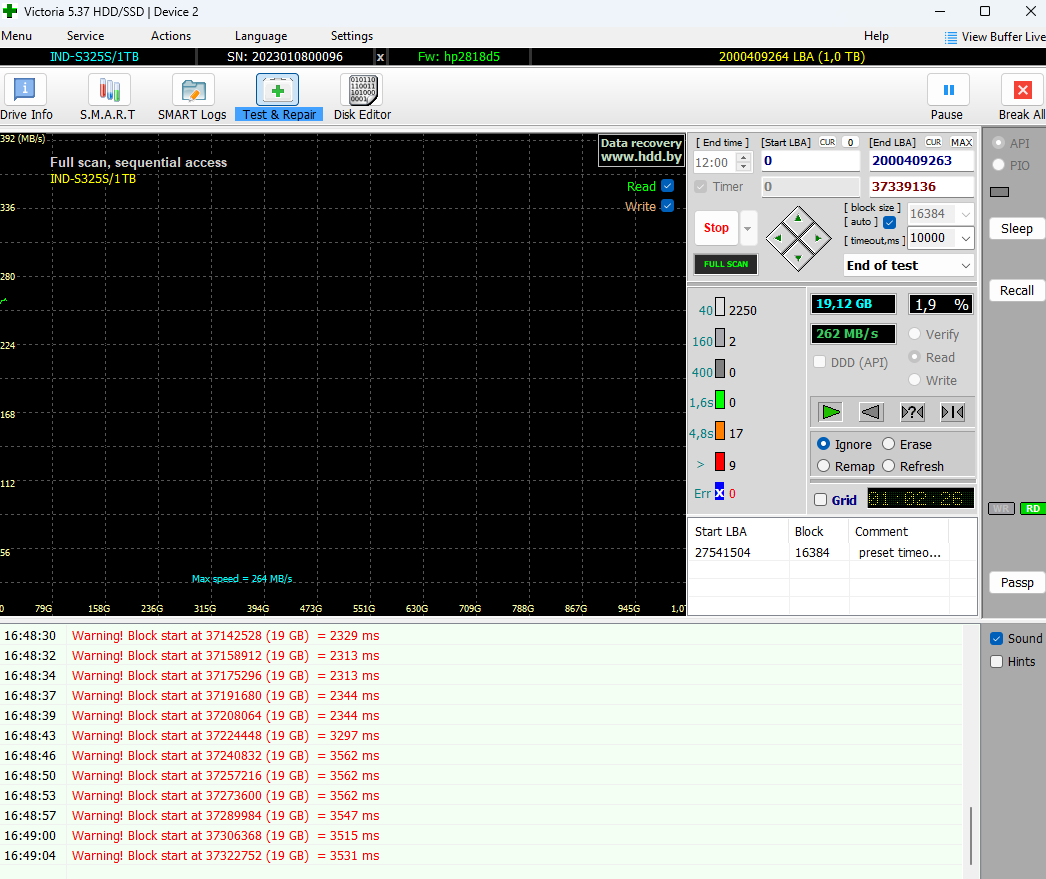This screenshot has height=879, width=1046.
Task: Click the Recall button
Action: click(1017, 291)
